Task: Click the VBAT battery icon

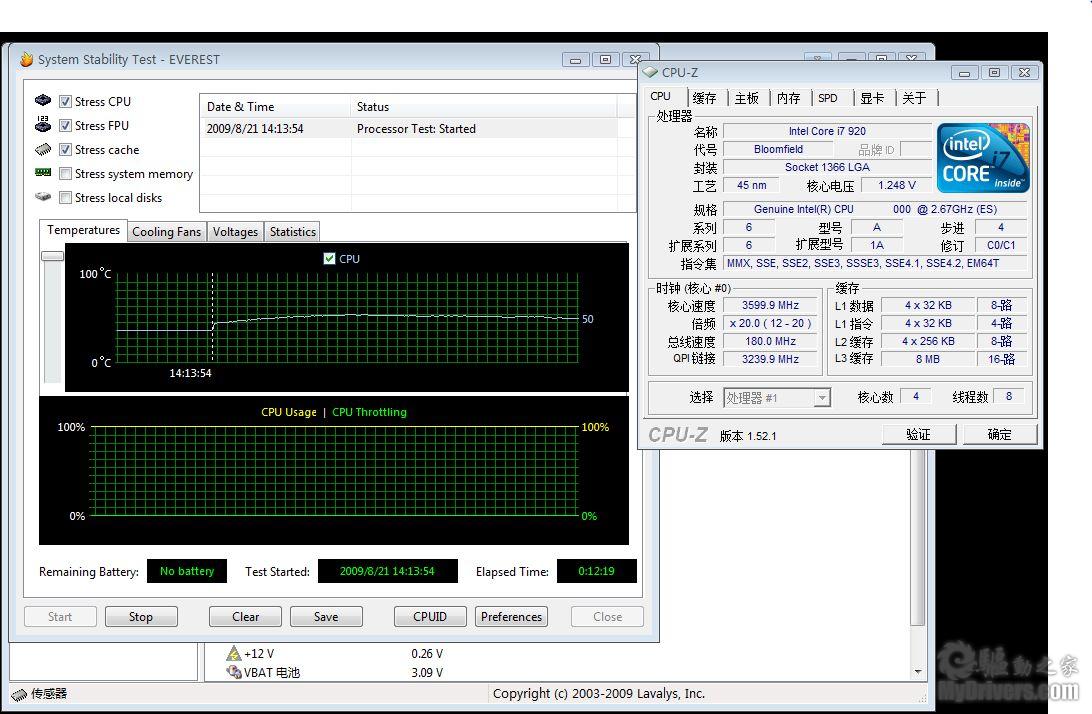Action: (233, 672)
